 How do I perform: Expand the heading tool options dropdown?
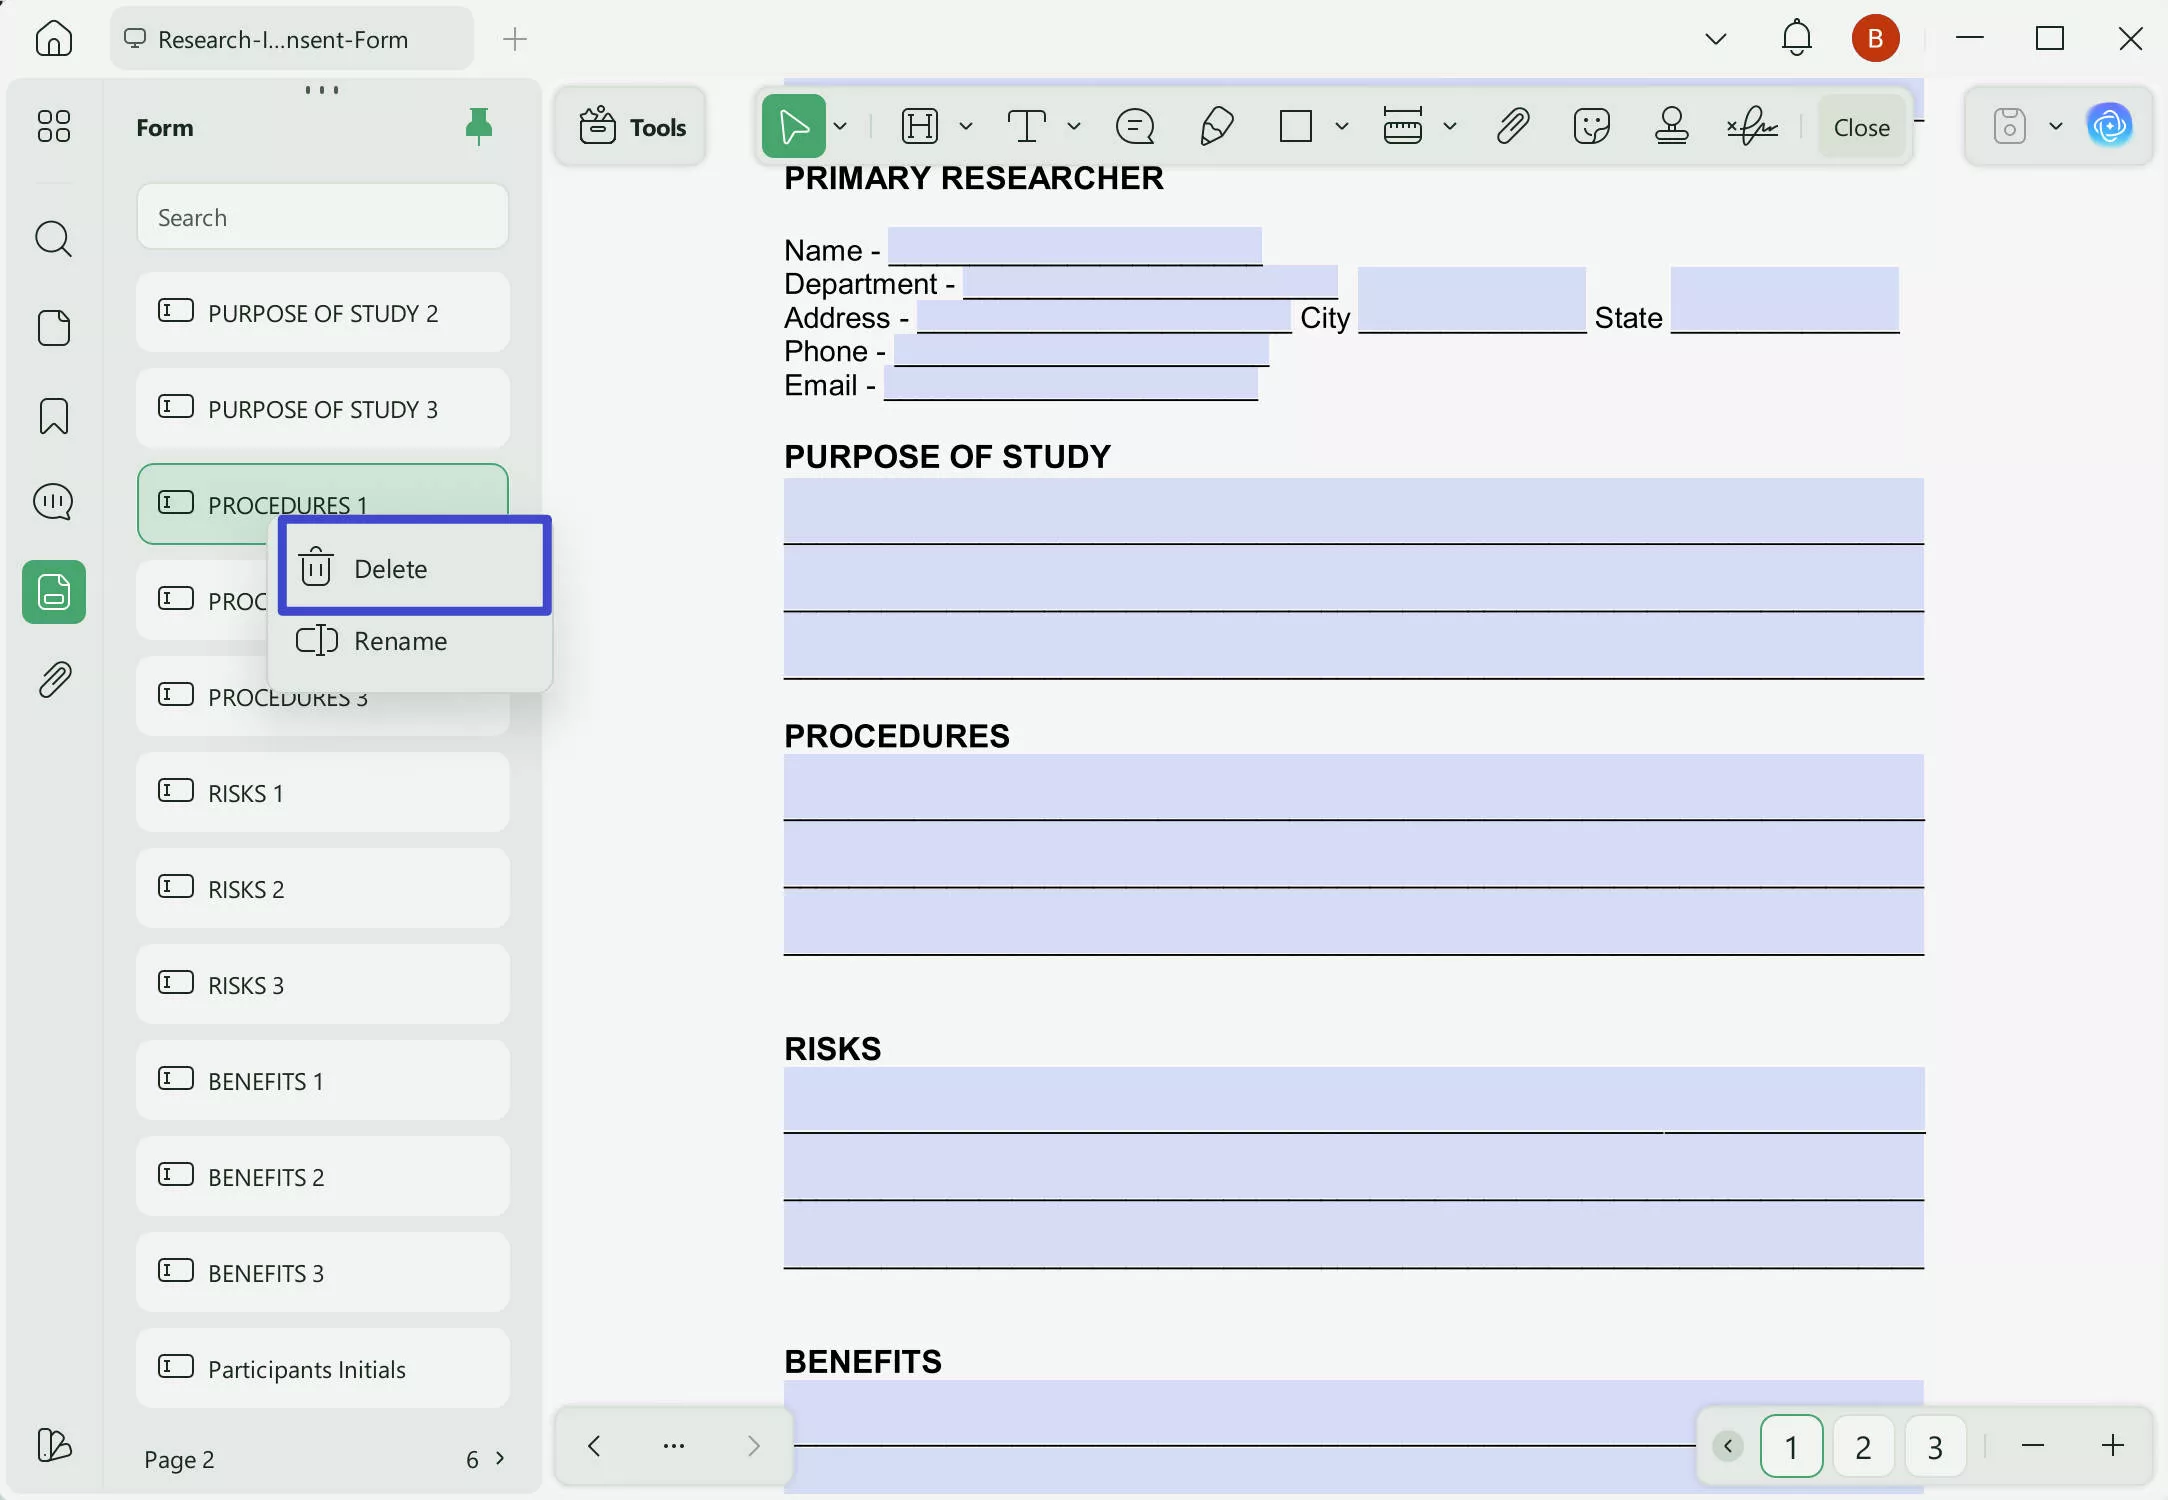[x=965, y=126]
